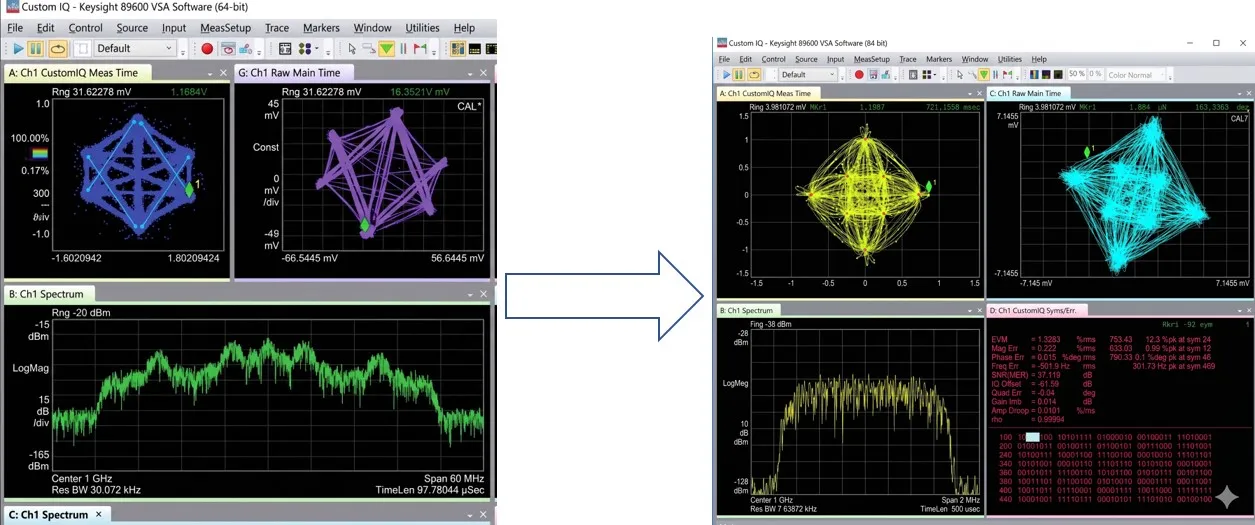Open Trace menu in left VSA window
Screen dimensions: 1255x525
coord(277,28)
